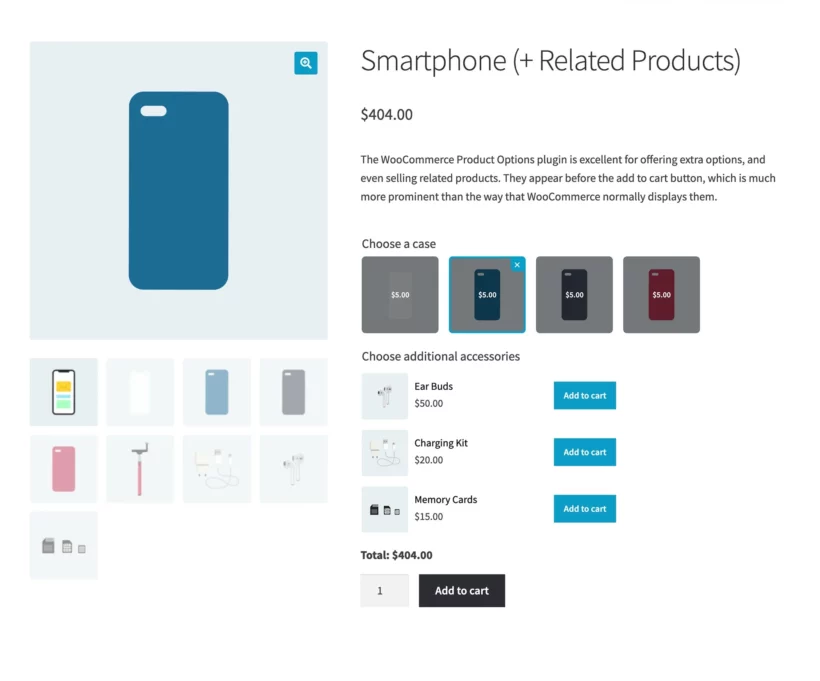Select the maroon $5.00 case option
820x681 pixels.
coord(661,294)
